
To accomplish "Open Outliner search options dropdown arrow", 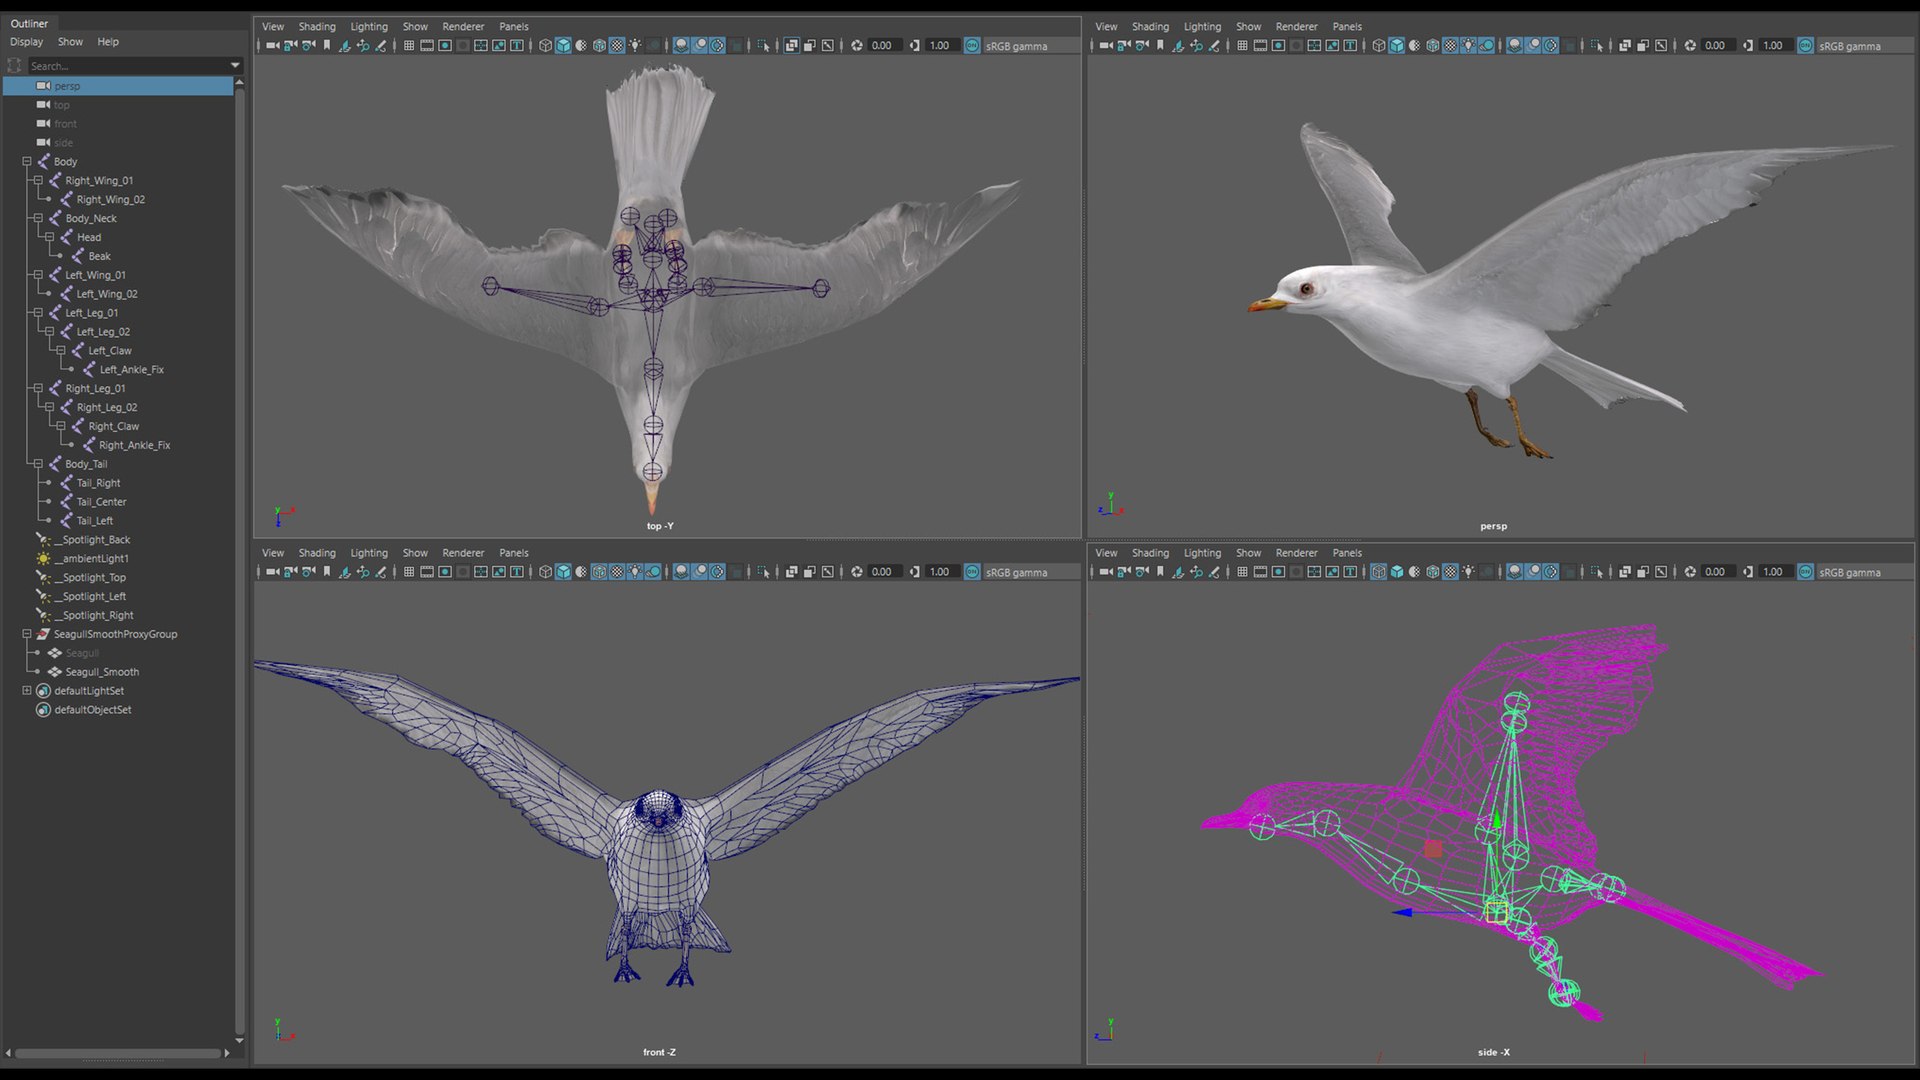I will point(236,65).
